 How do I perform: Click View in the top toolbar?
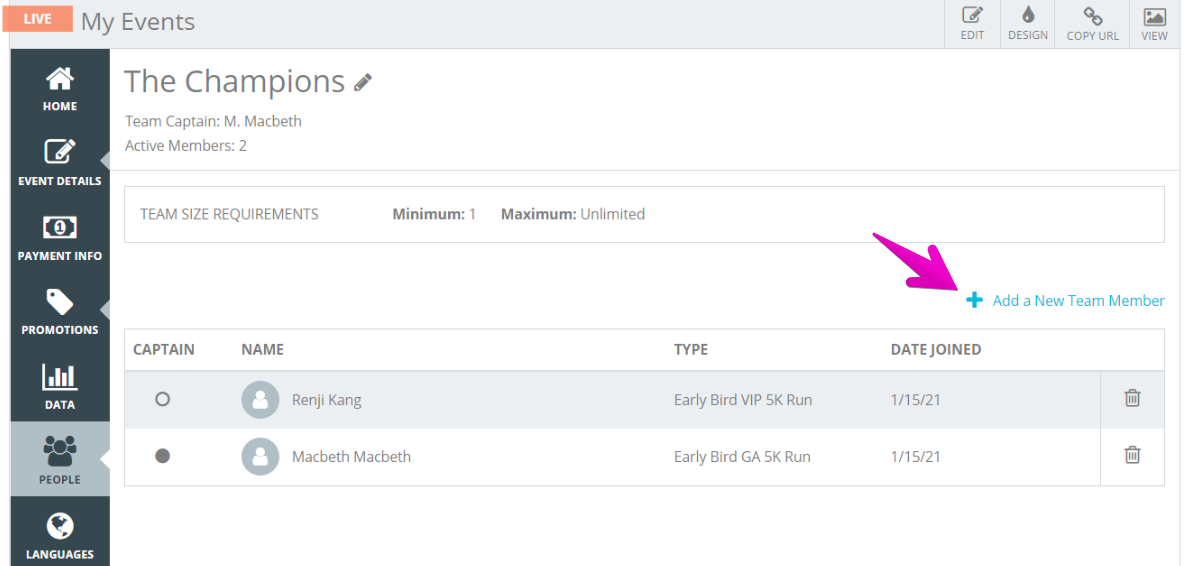click(1154, 24)
